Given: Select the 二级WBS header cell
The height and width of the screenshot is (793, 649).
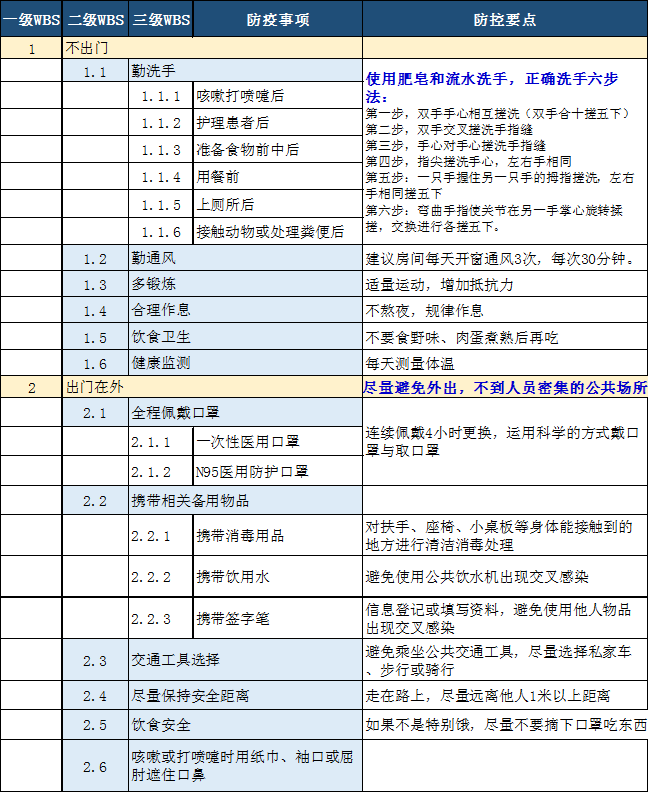Looking at the screenshot, I should coord(96,19).
